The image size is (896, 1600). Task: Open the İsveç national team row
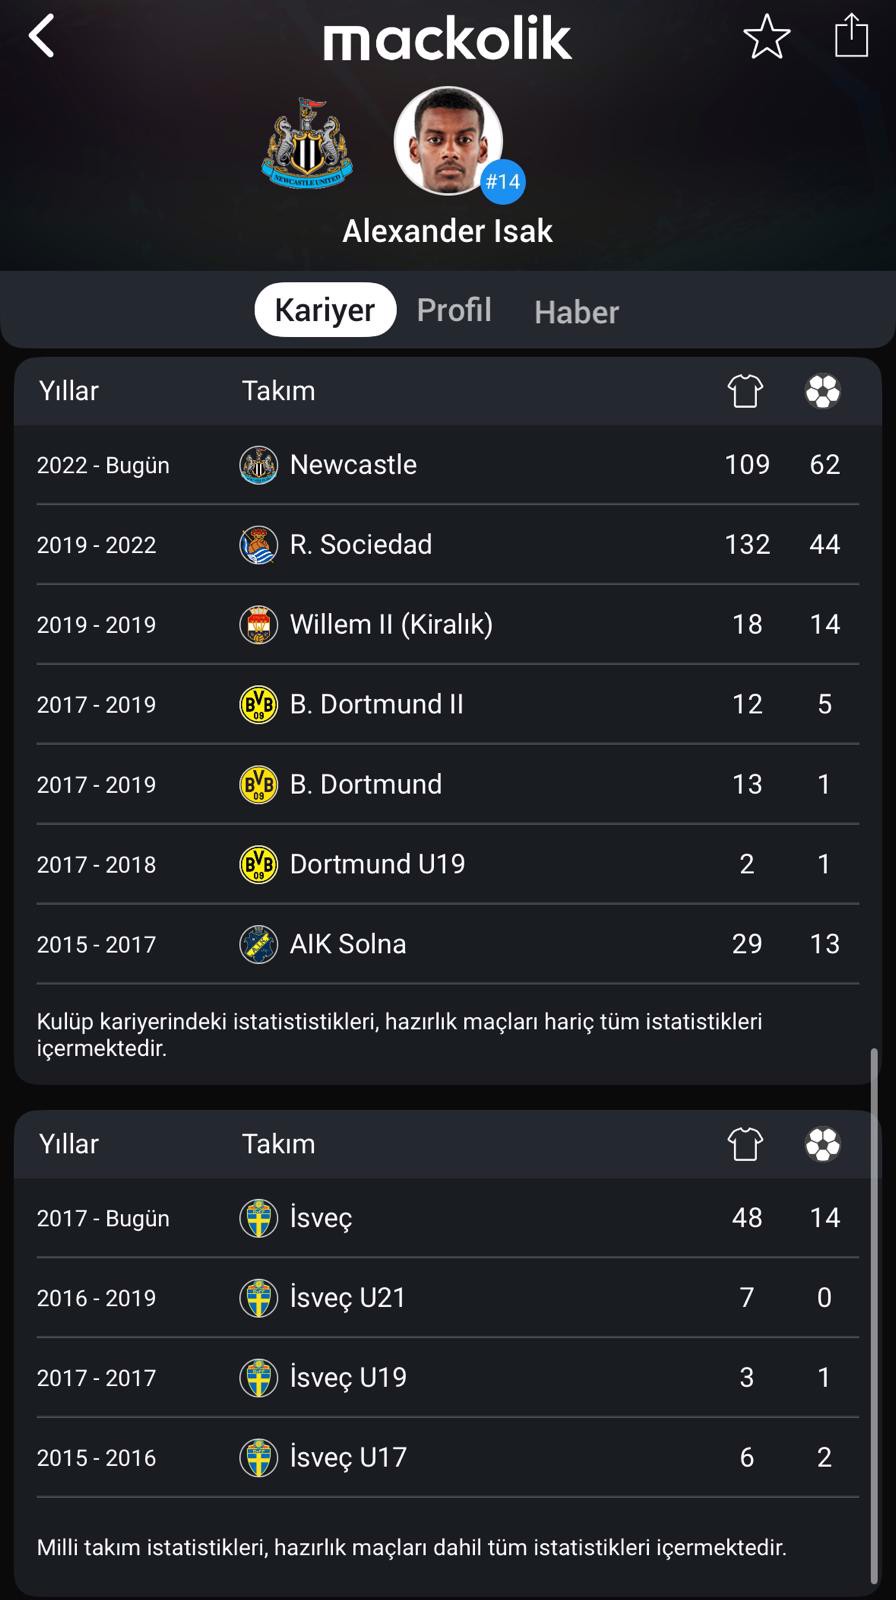(448, 1218)
